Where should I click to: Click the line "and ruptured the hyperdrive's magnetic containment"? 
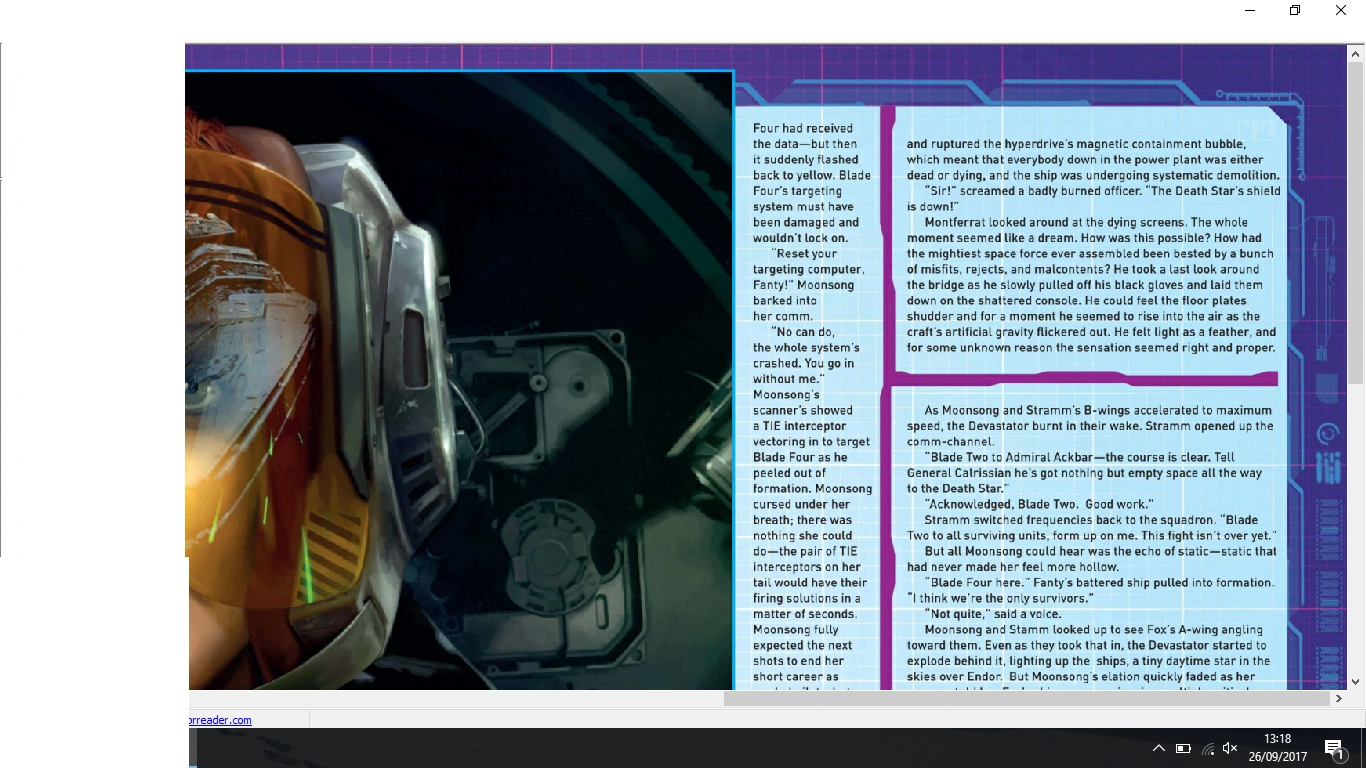click(1076, 144)
